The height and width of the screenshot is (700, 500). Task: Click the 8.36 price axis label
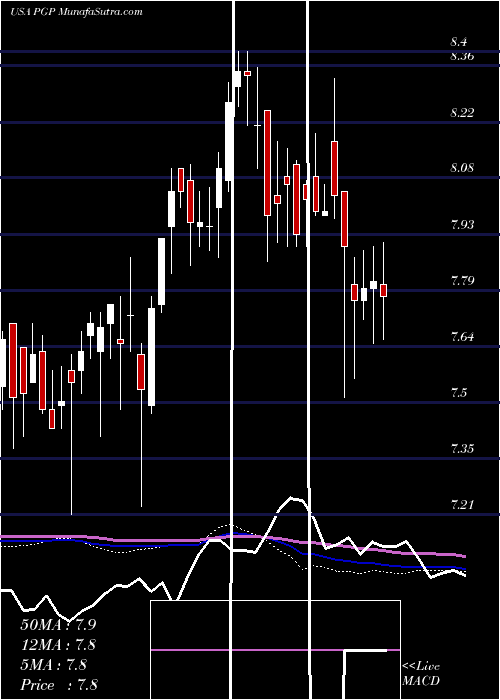[x=462, y=56]
